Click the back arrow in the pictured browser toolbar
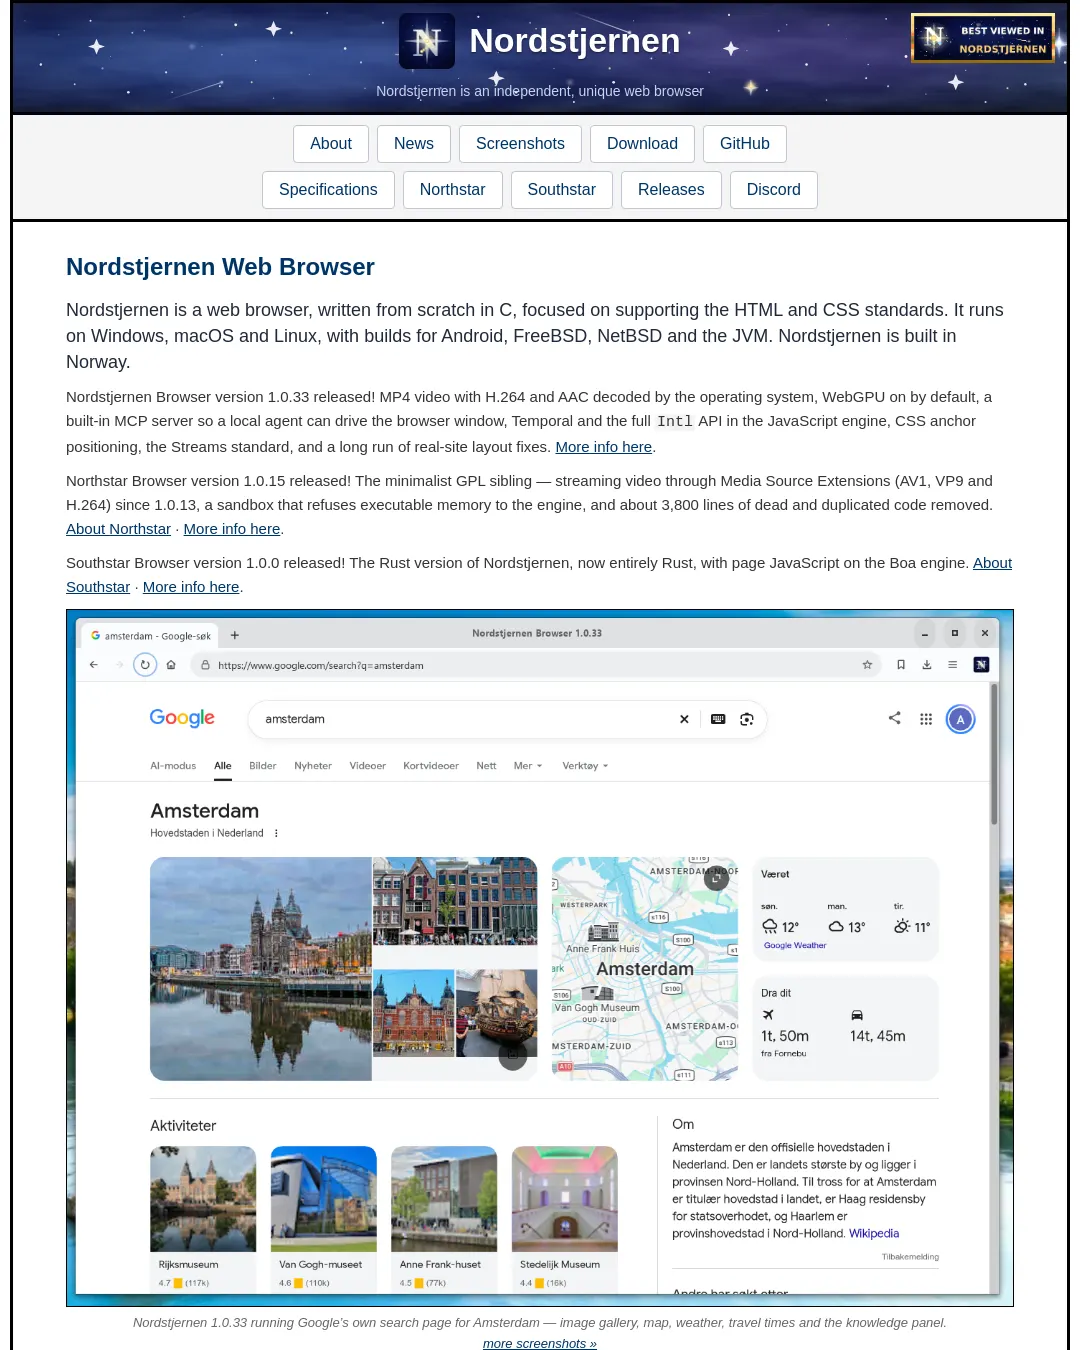1080x1350 pixels. pyautogui.click(x=94, y=665)
